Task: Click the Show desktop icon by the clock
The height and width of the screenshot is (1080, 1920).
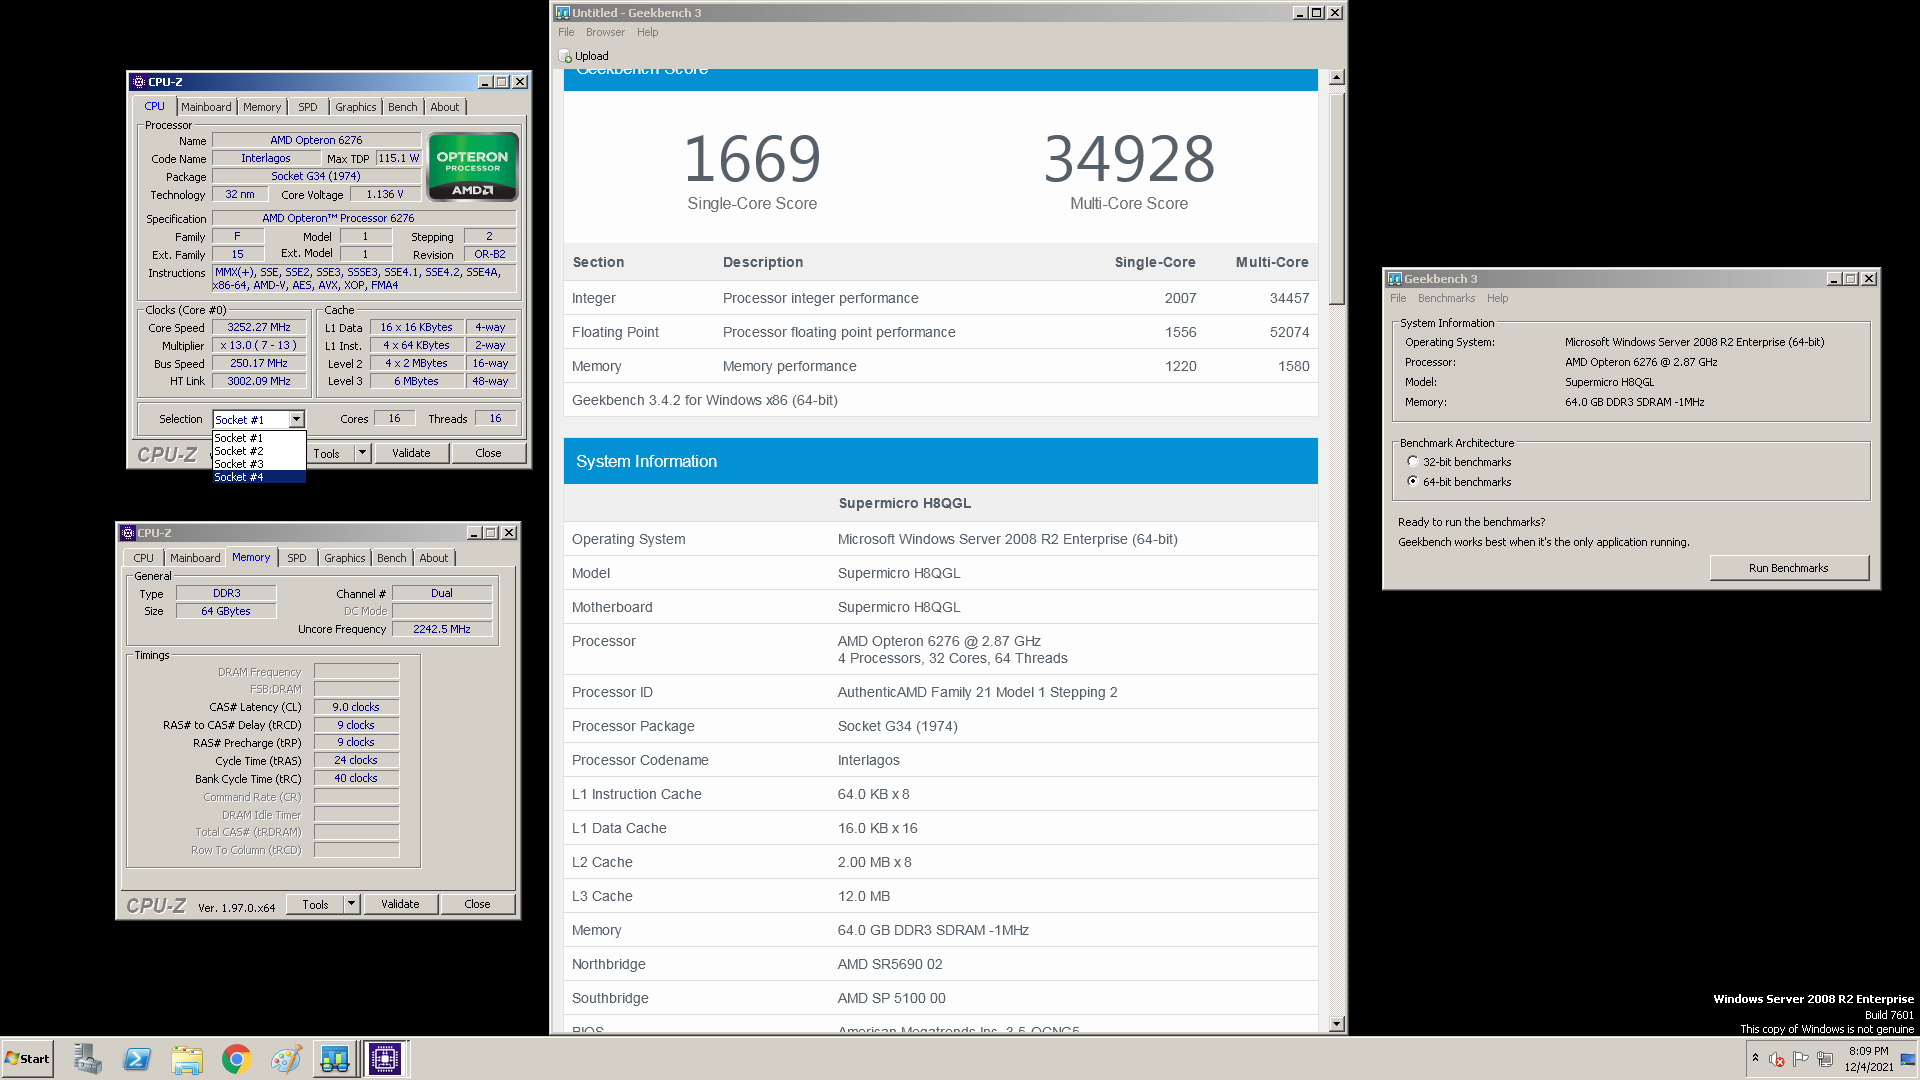Action: 1908,1059
